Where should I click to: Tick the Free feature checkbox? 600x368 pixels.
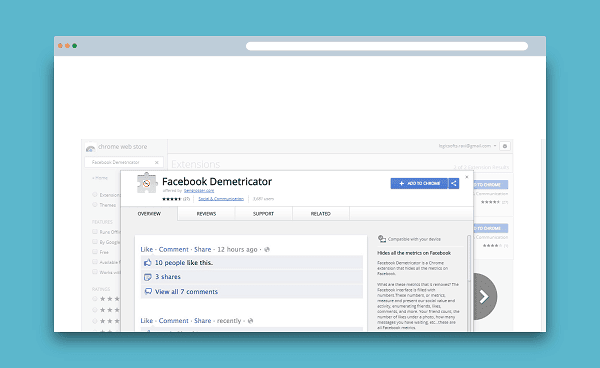point(95,252)
